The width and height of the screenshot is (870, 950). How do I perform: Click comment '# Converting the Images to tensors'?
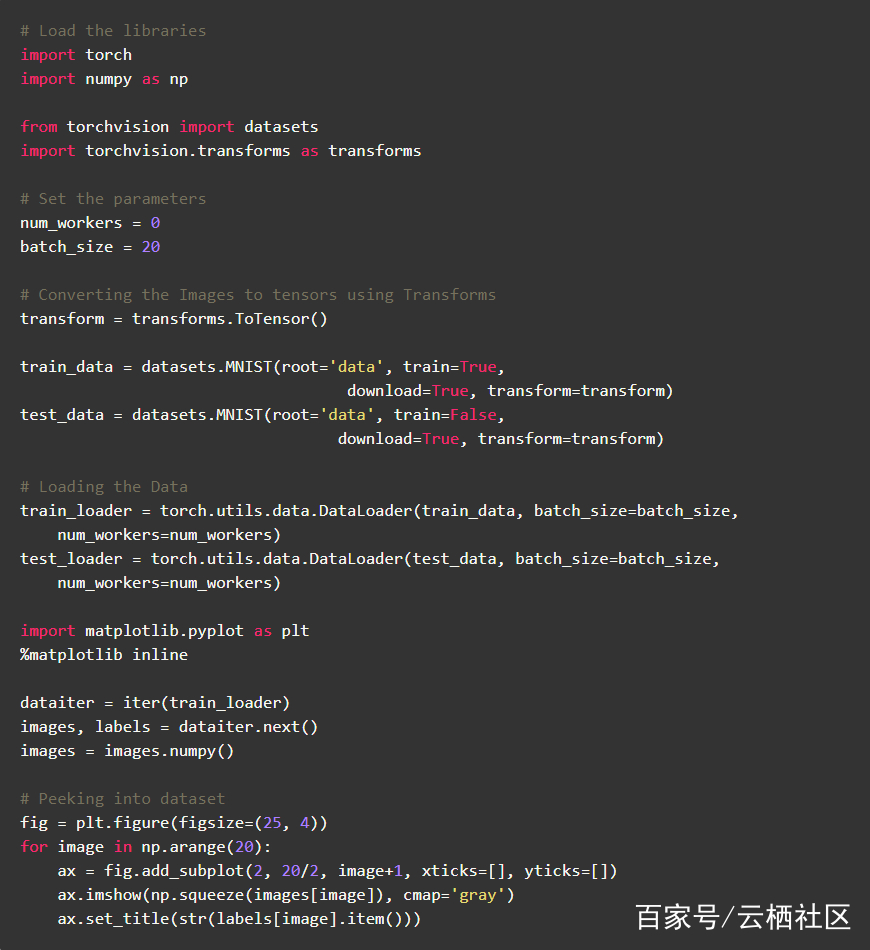(x=258, y=295)
